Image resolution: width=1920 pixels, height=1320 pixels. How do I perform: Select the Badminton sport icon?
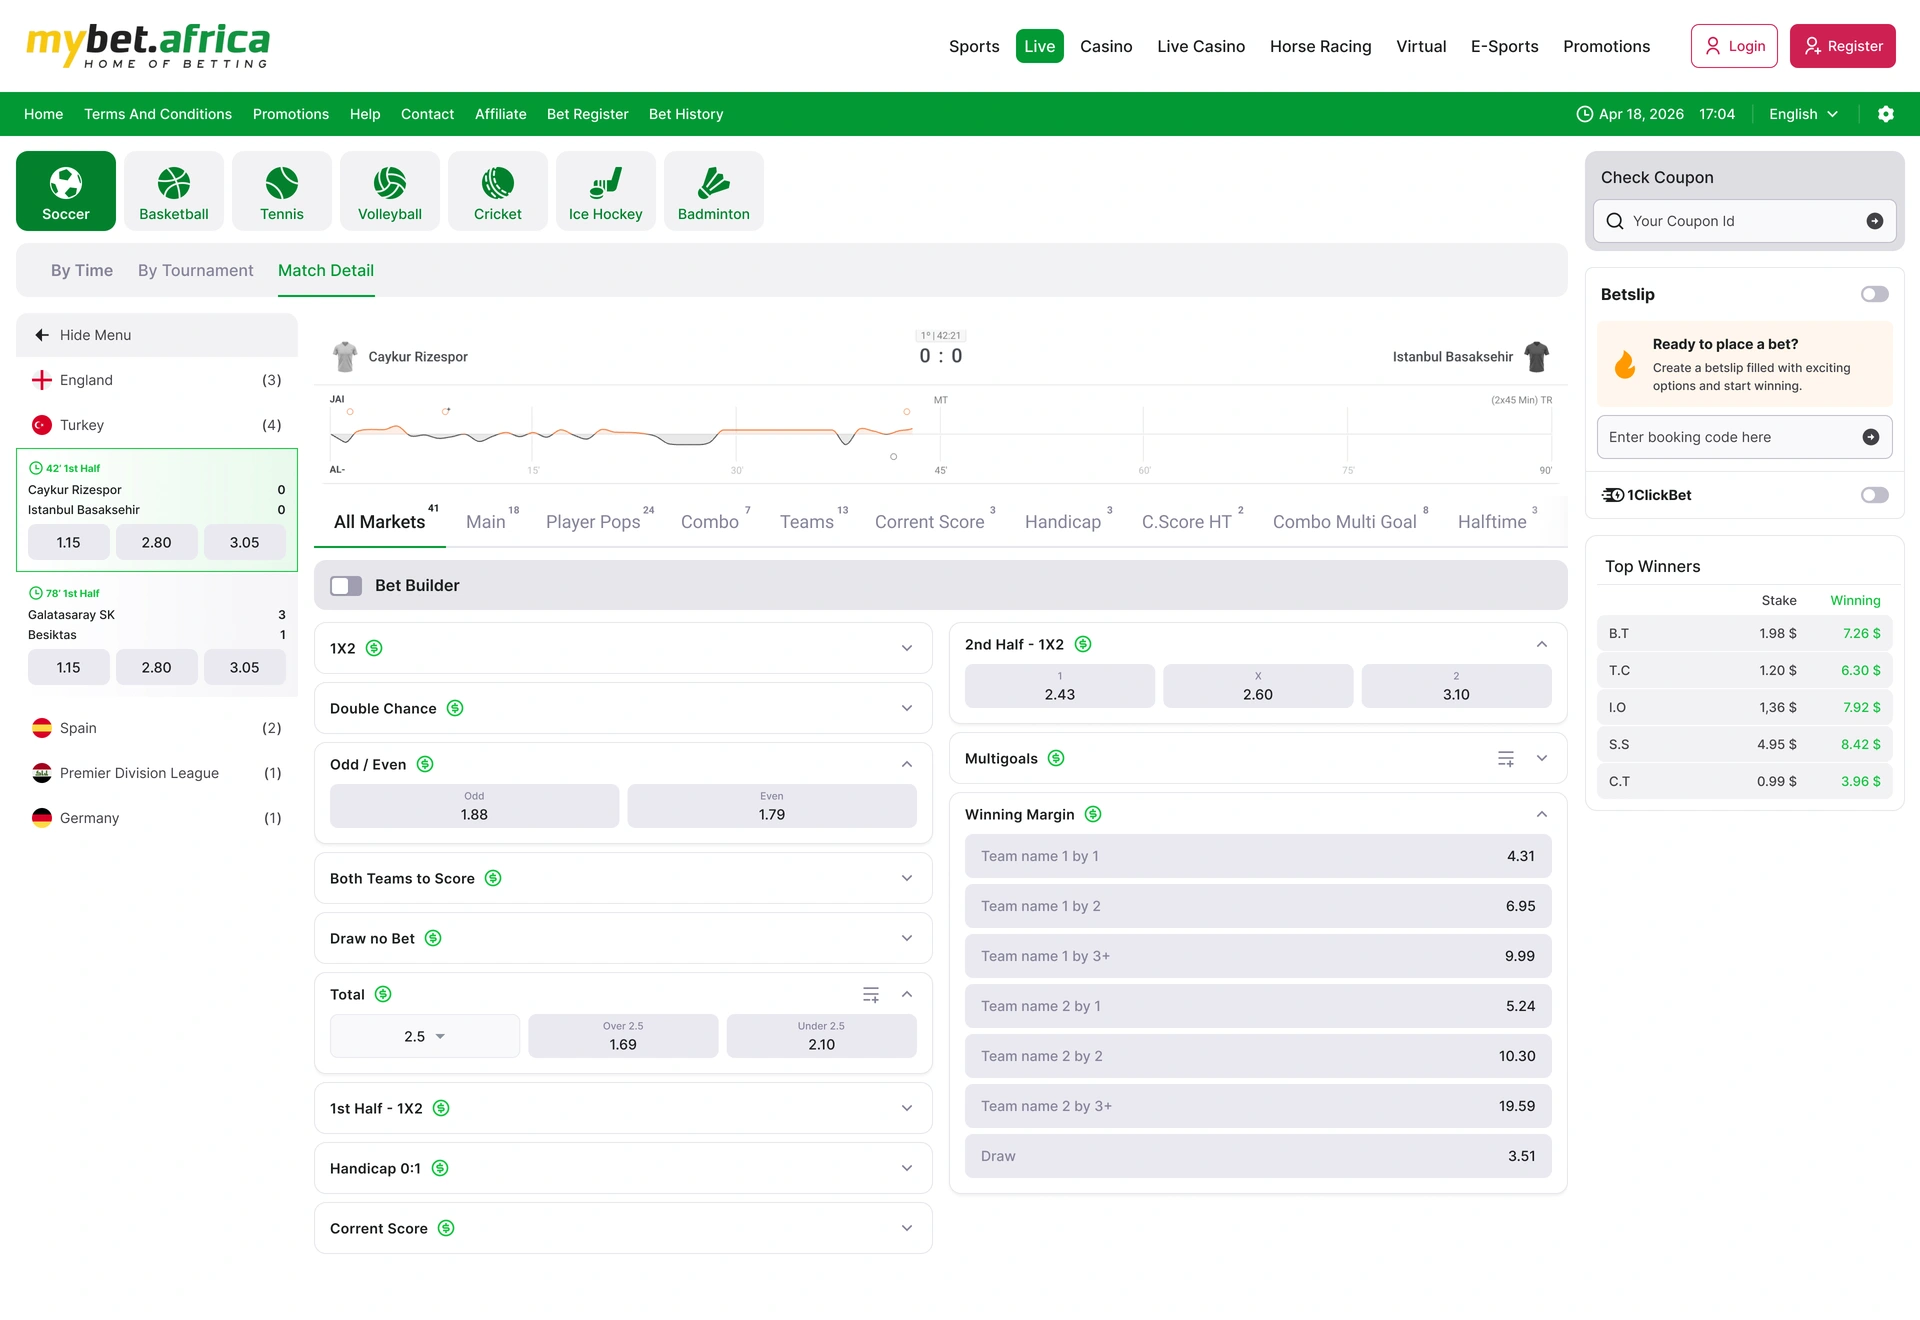click(714, 191)
